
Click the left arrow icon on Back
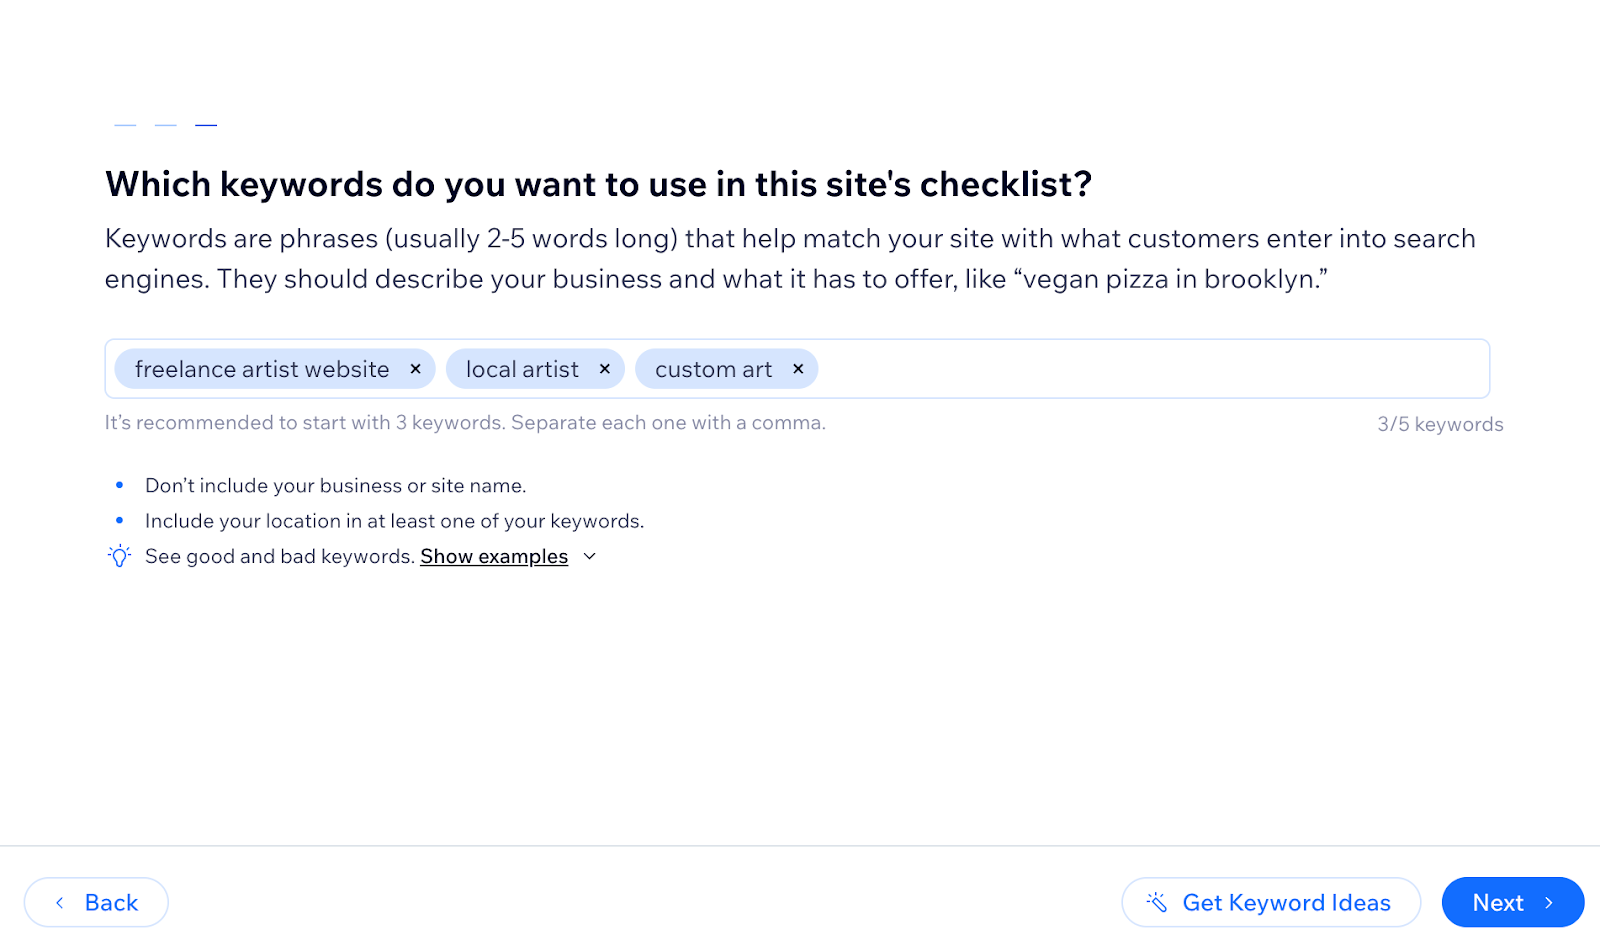60,903
